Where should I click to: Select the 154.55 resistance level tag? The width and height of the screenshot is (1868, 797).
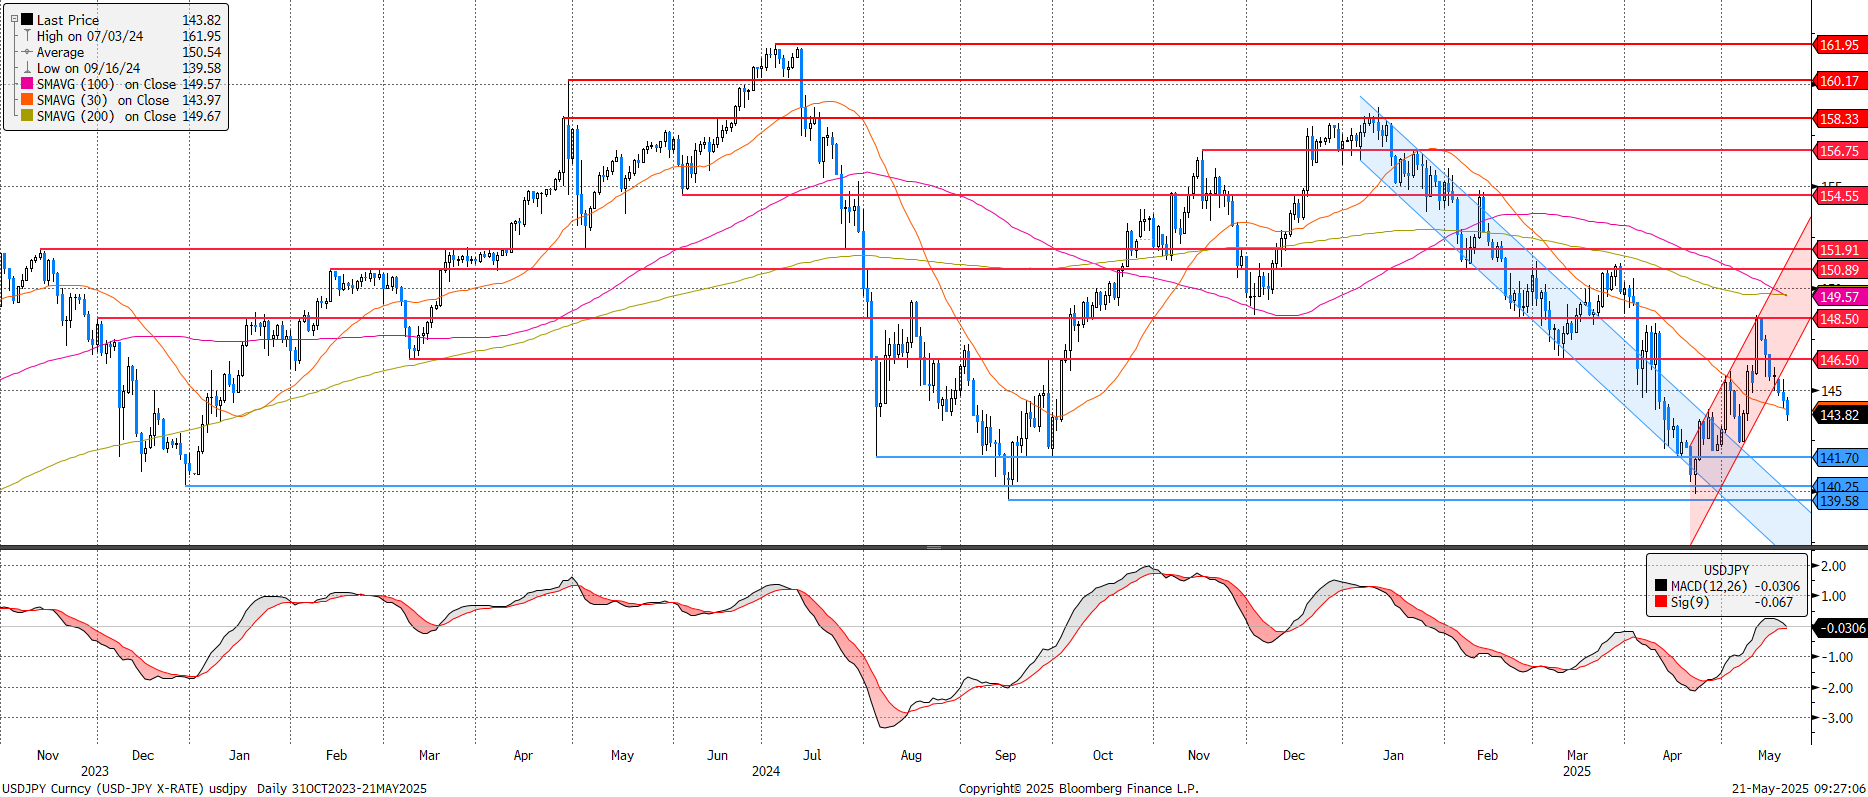pos(1839,196)
